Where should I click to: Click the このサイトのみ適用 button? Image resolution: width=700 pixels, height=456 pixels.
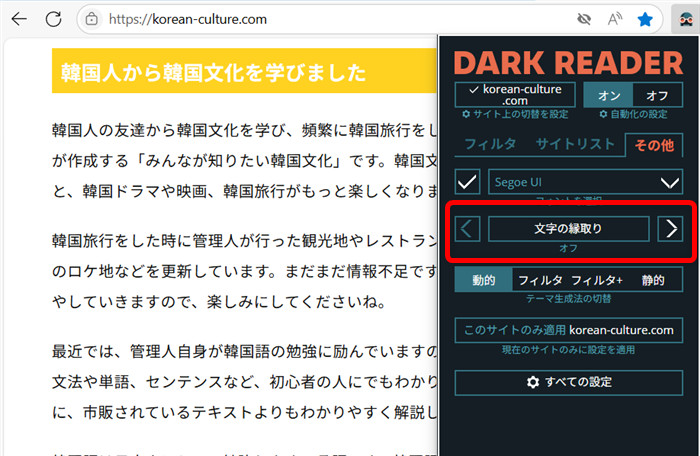click(568, 330)
